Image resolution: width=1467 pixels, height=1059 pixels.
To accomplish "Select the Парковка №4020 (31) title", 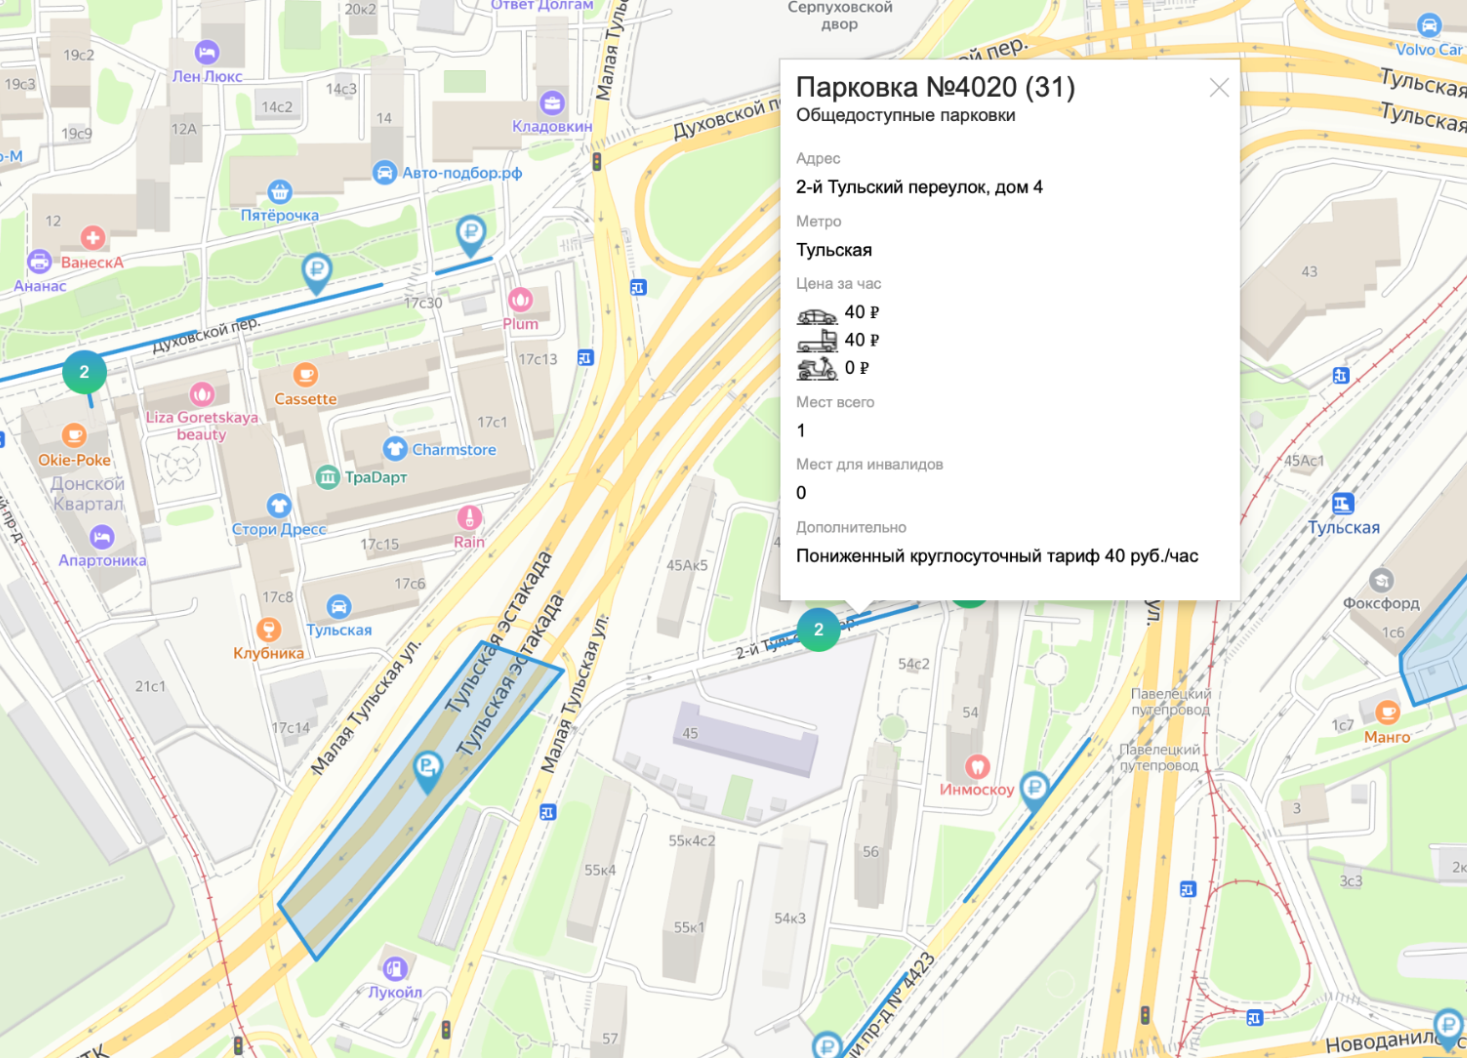I will point(935,87).
